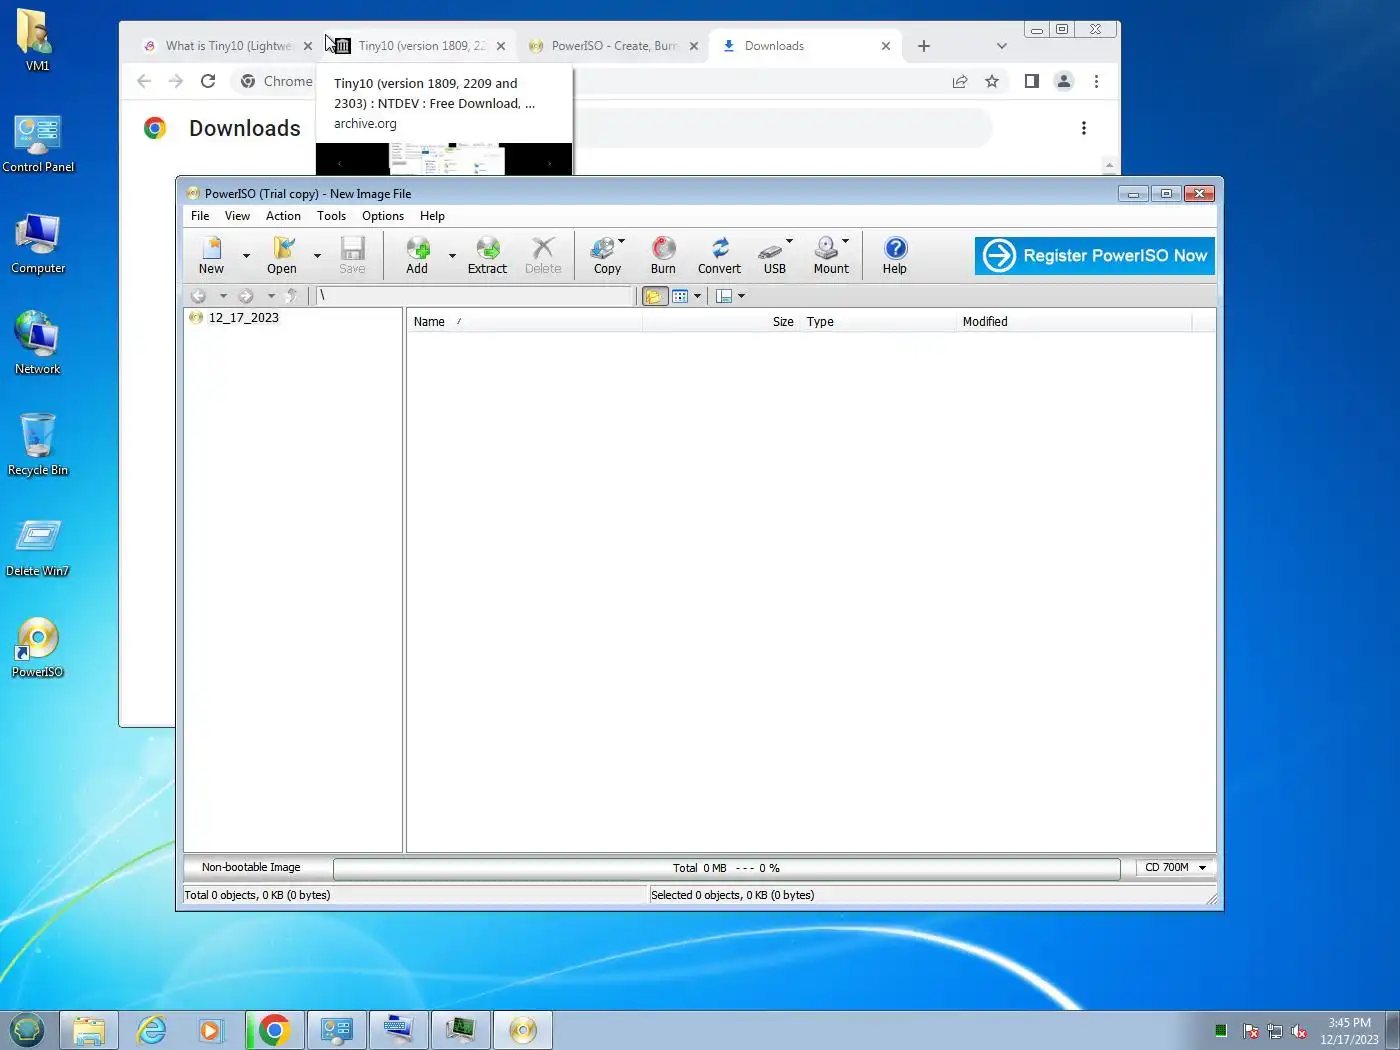Close the Downloads tab in Chrome
Image resolution: width=1400 pixels, height=1050 pixels.
[x=885, y=46]
